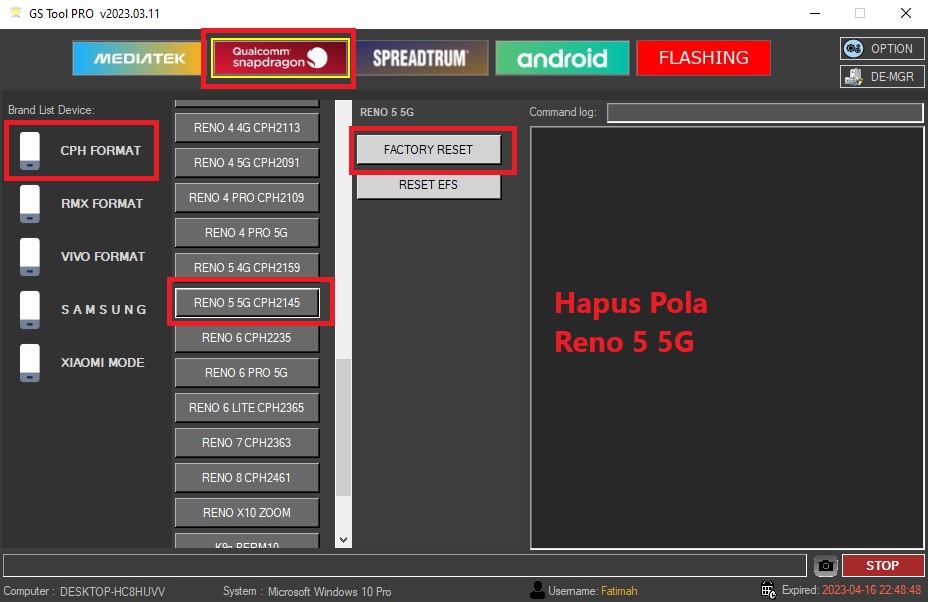Click device list scrollbar down arrow
Screen dimensions: 928x602
pyautogui.click(x=343, y=540)
